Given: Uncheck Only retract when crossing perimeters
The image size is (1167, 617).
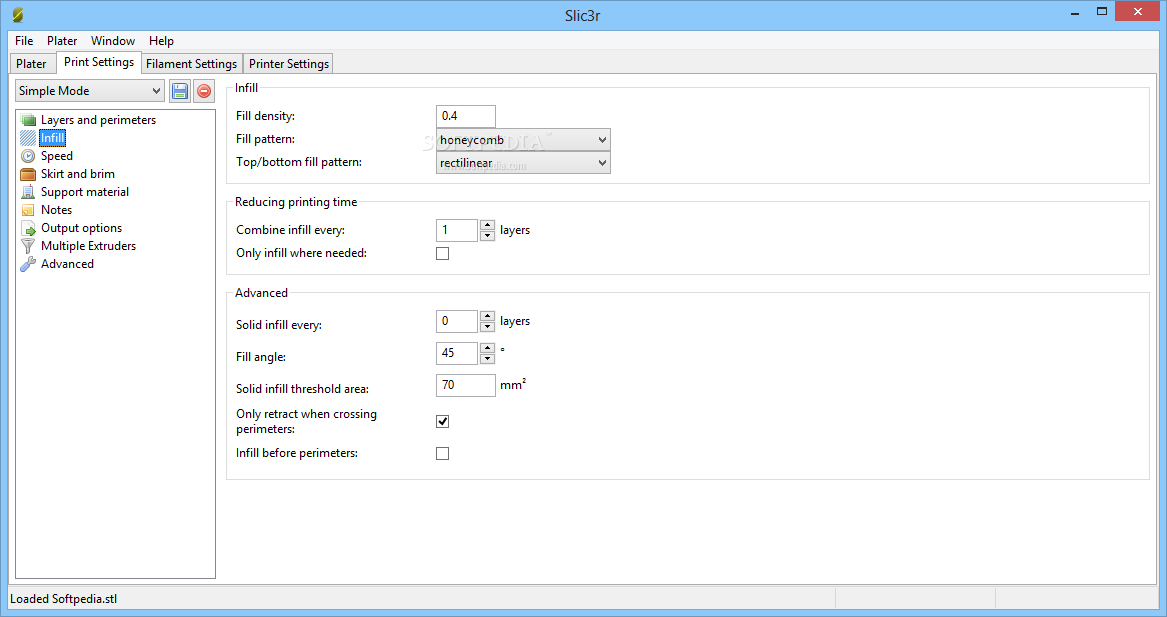Looking at the screenshot, I should tap(442, 421).
